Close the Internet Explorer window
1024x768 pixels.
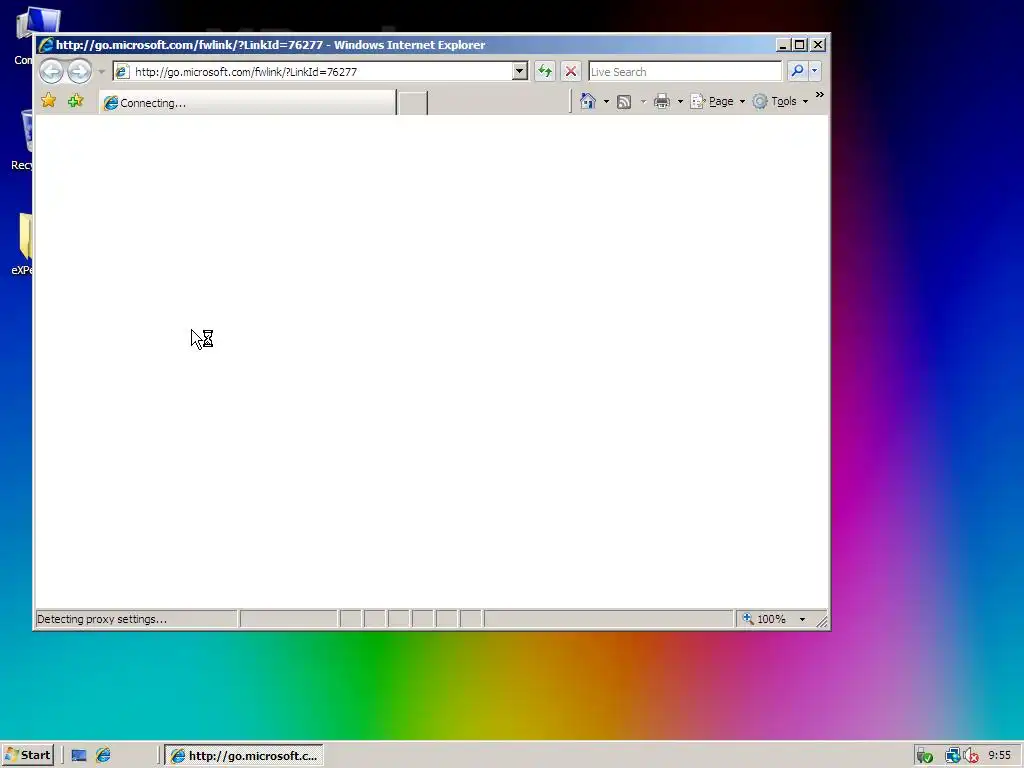[x=818, y=45]
